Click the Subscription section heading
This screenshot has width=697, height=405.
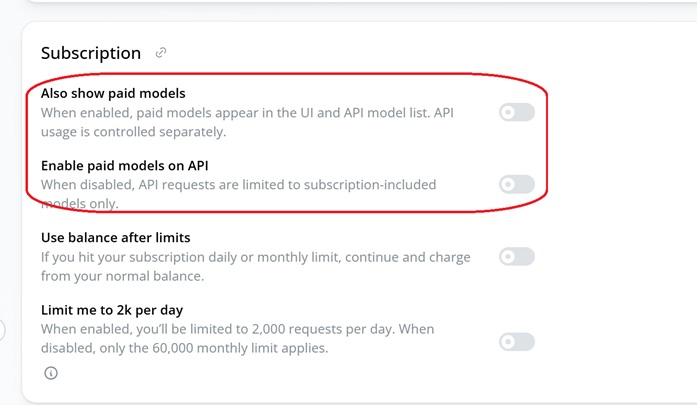91,53
